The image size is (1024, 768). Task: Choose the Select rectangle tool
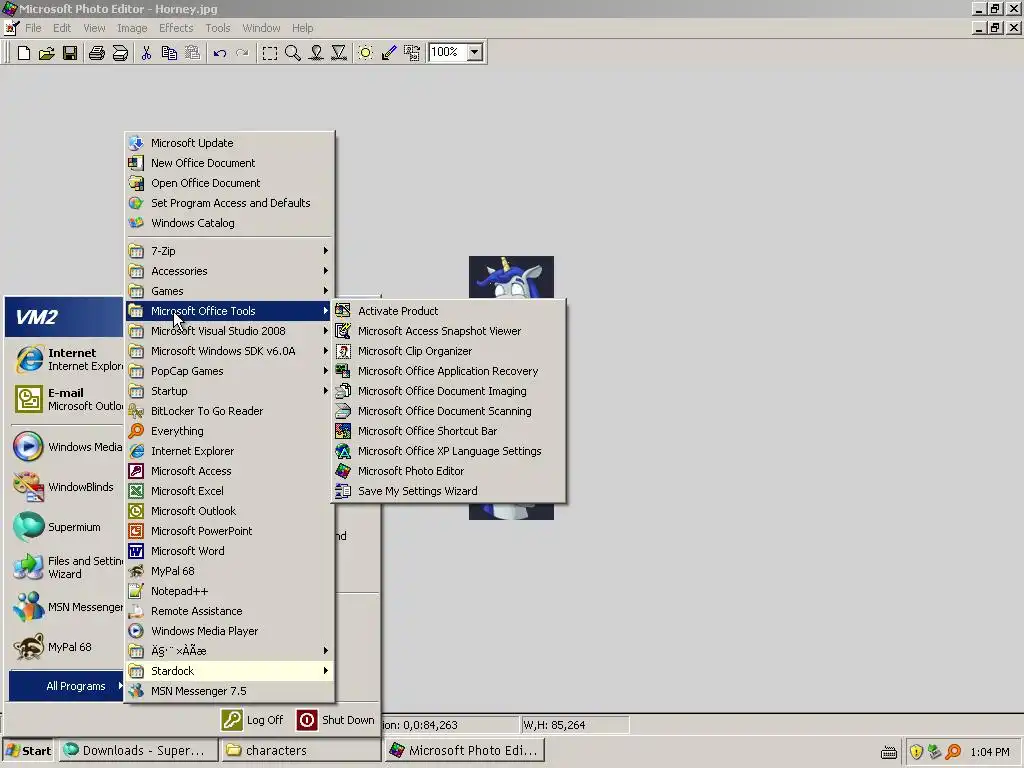[269, 53]
